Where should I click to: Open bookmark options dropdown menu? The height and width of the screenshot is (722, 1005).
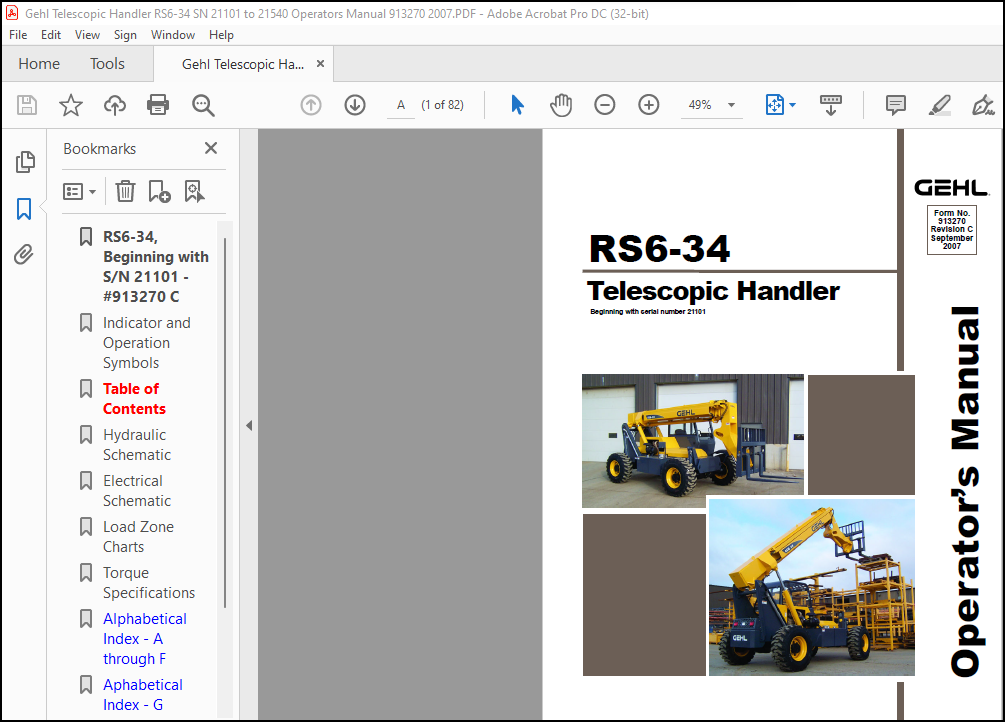(x=79, y=191)
